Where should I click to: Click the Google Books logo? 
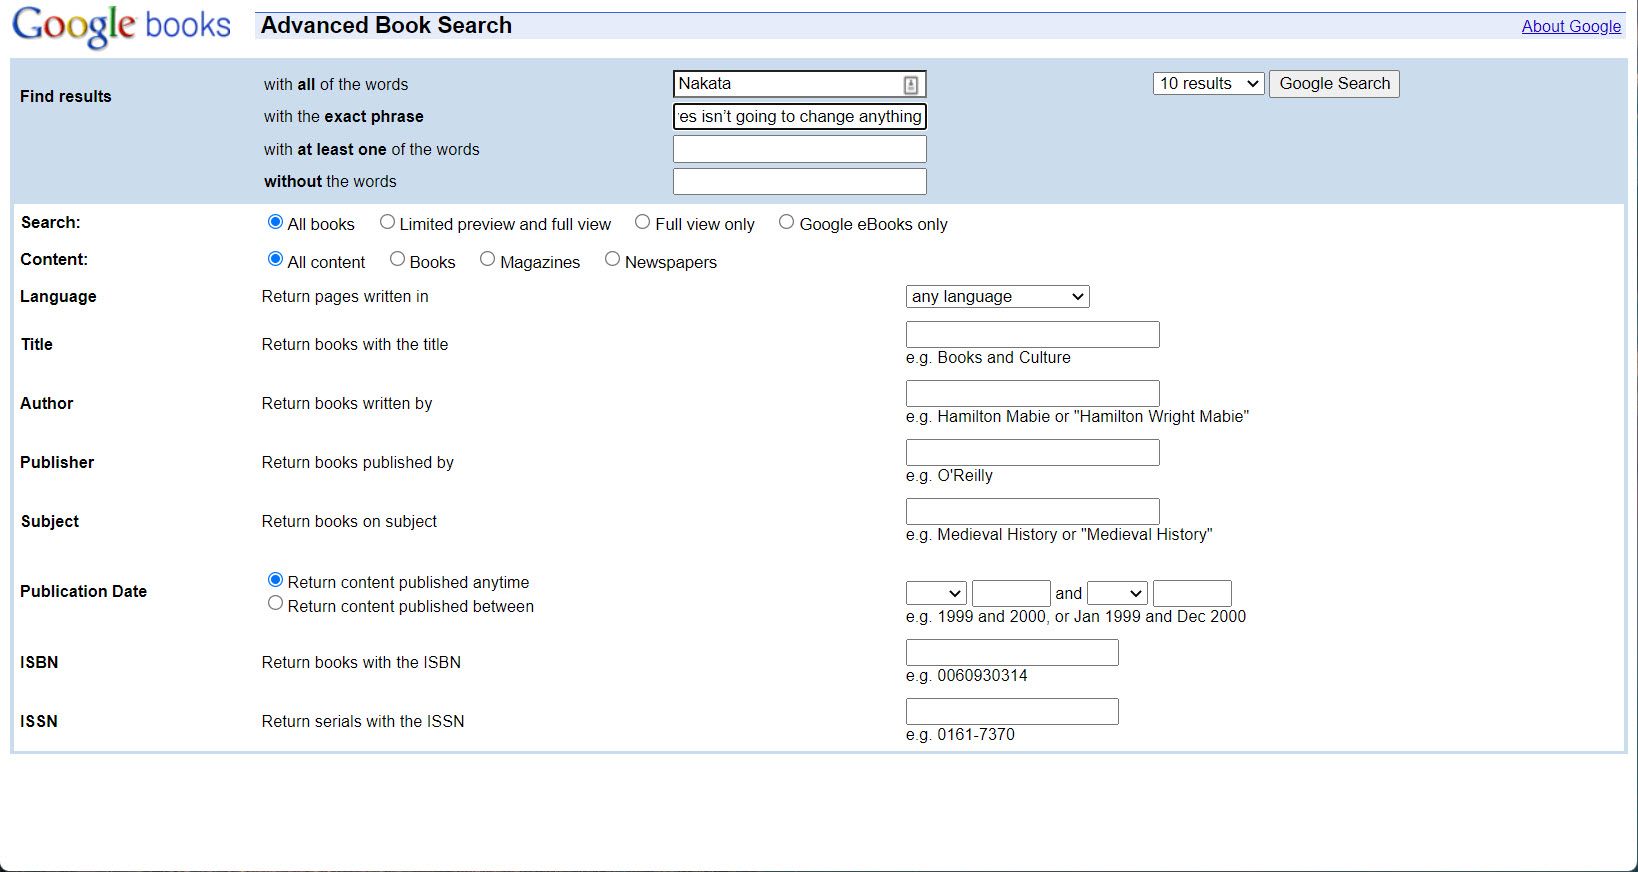click(121, 26)
